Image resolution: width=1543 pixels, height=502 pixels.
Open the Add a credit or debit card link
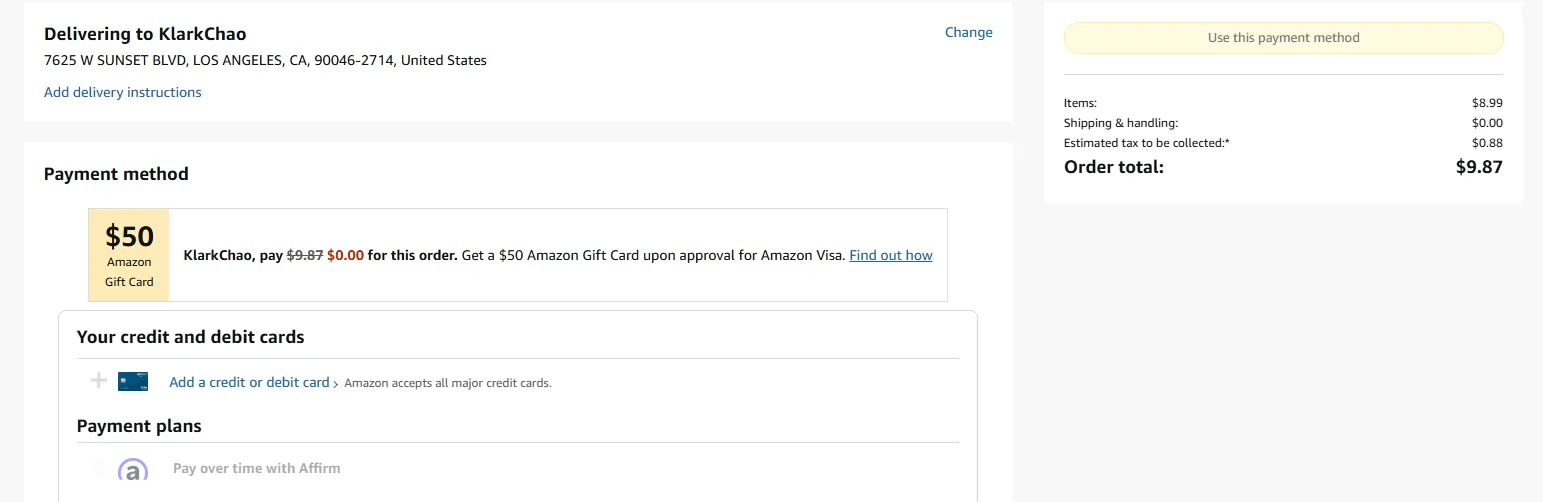(249, 382)
